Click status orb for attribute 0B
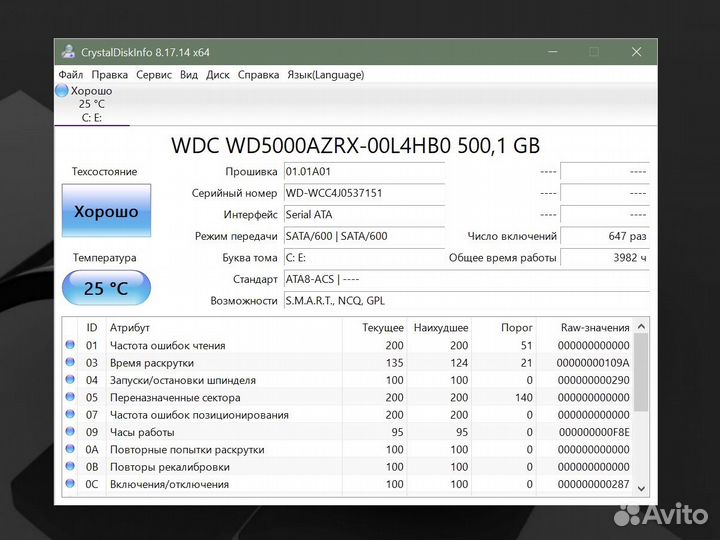Image resolution: width=720 pixels, height=540 pixels. [70, 466]
